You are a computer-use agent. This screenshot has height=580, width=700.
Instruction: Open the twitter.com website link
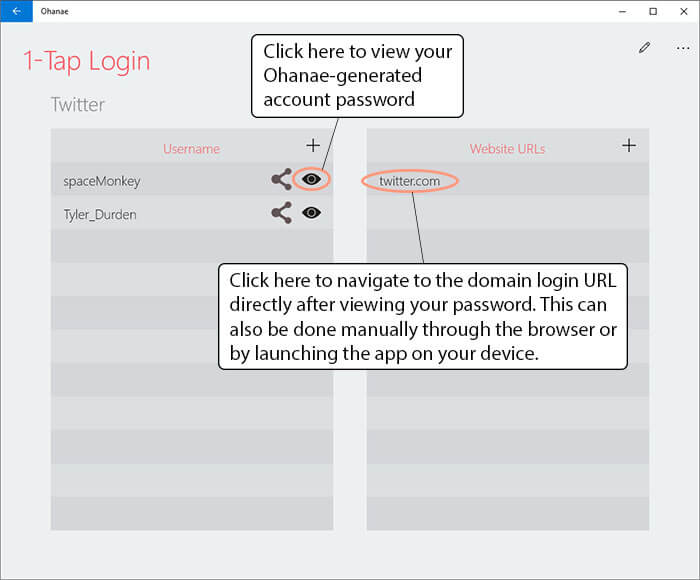409,181
